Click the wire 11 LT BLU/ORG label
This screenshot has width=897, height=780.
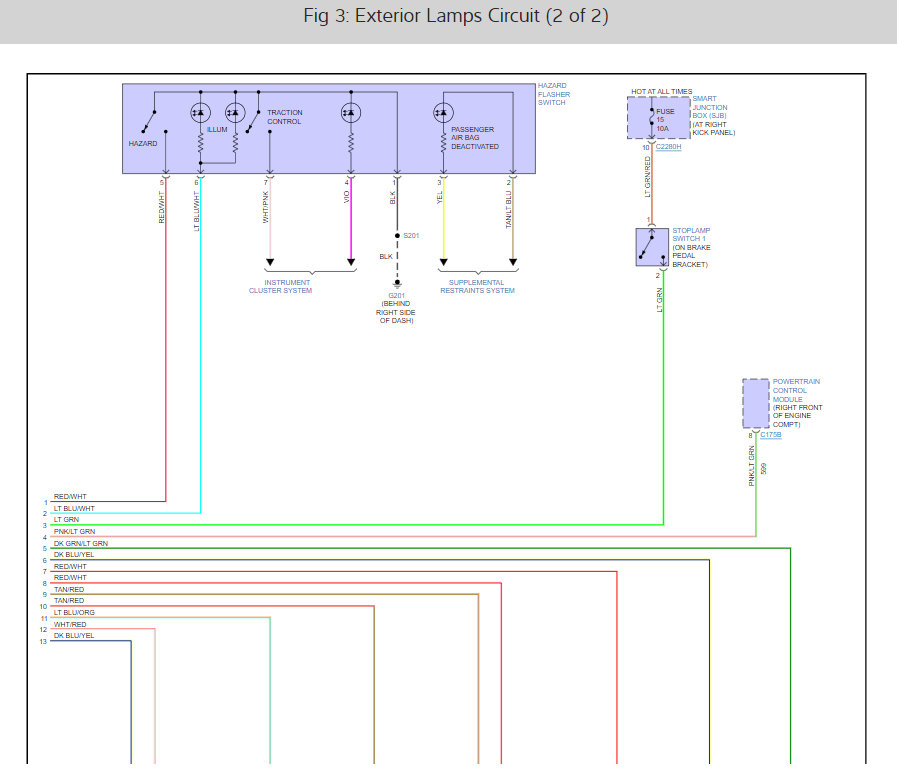coord(74,612)
